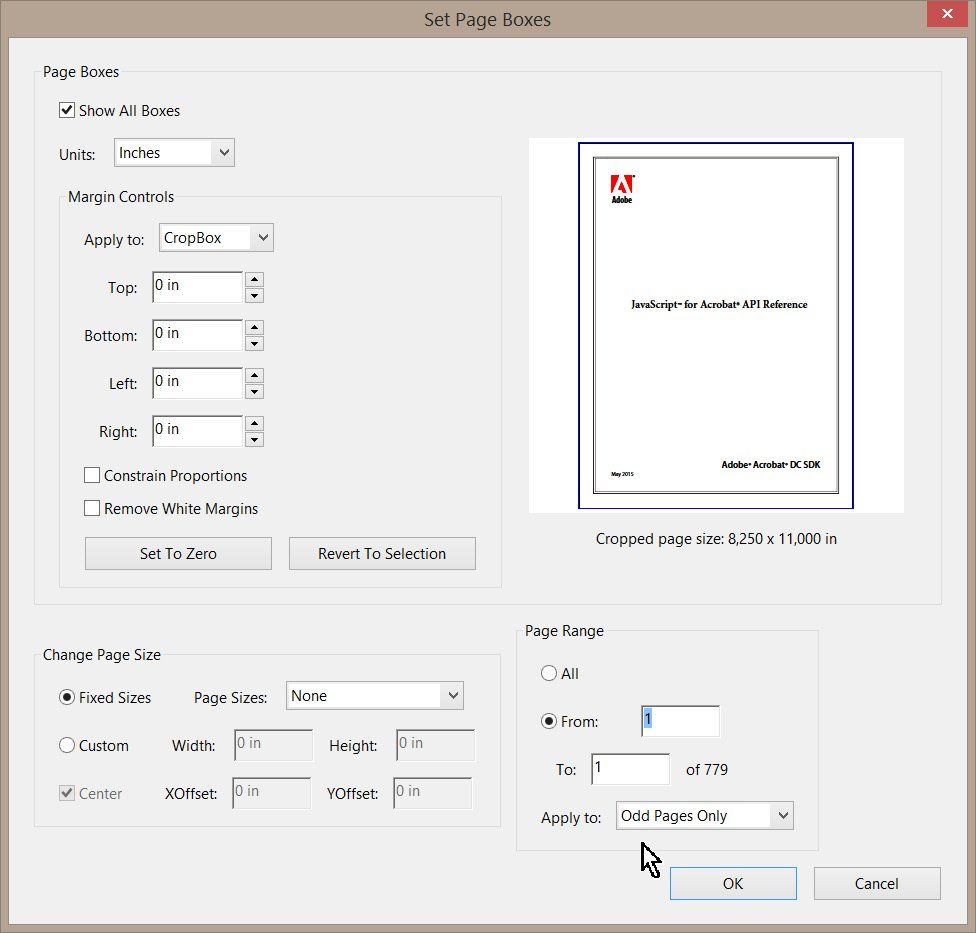
Task: Enable Remove White Margins
Action: (x=93, y=509)
